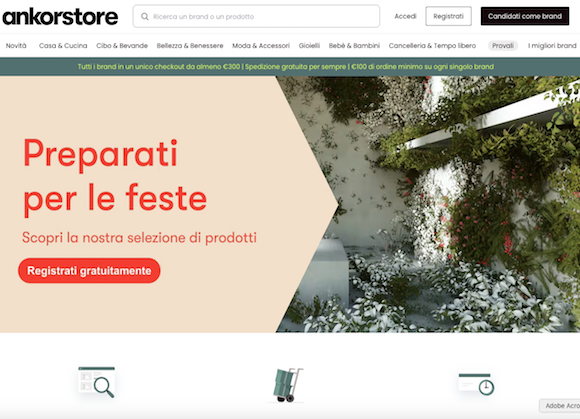Image resolution: width=580 pixels, height=419 pixels.
Task: Go to Moda & Accessori category
Action: 261,45
